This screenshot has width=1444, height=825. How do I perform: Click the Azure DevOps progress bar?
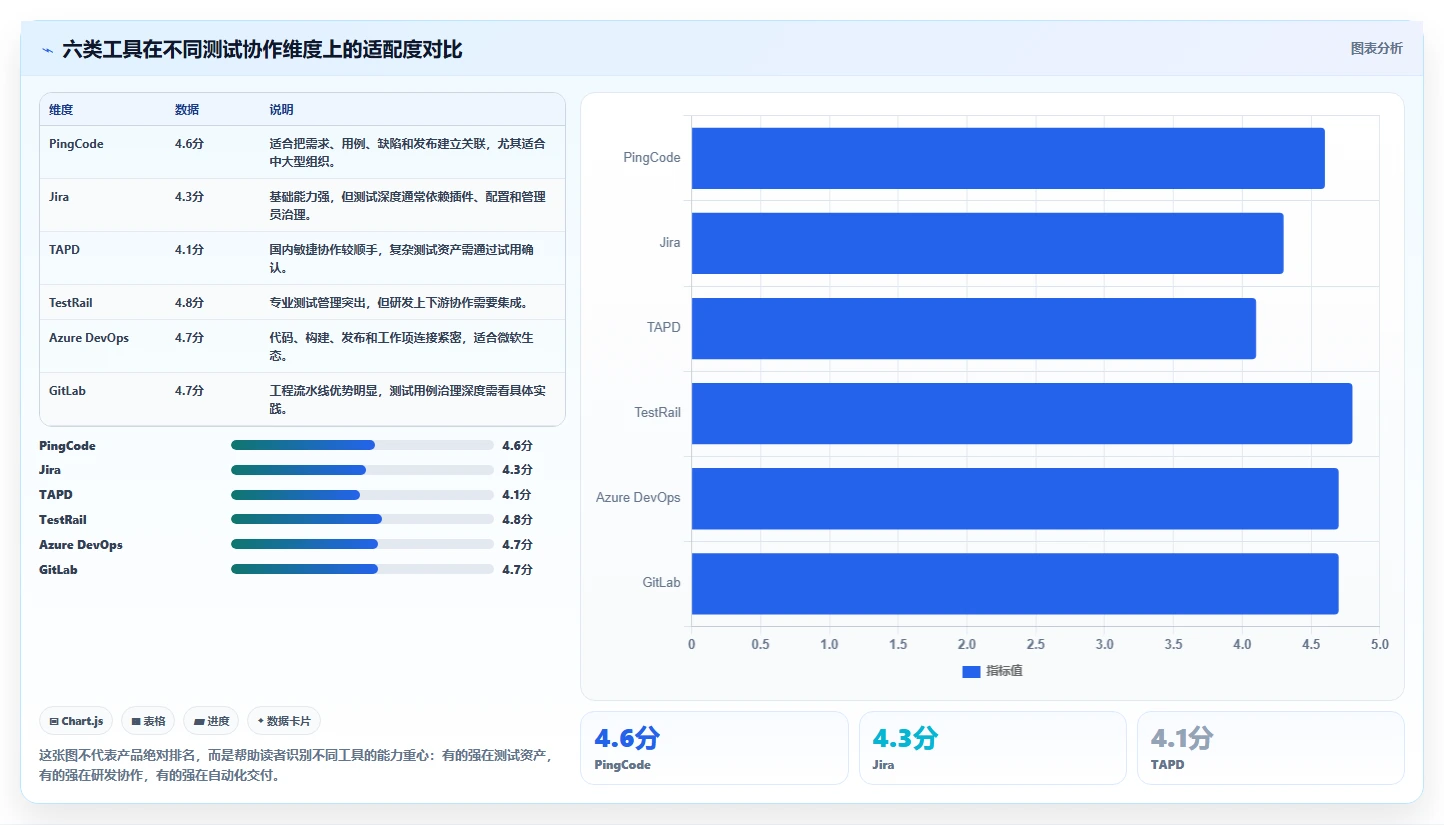(362, 544)
